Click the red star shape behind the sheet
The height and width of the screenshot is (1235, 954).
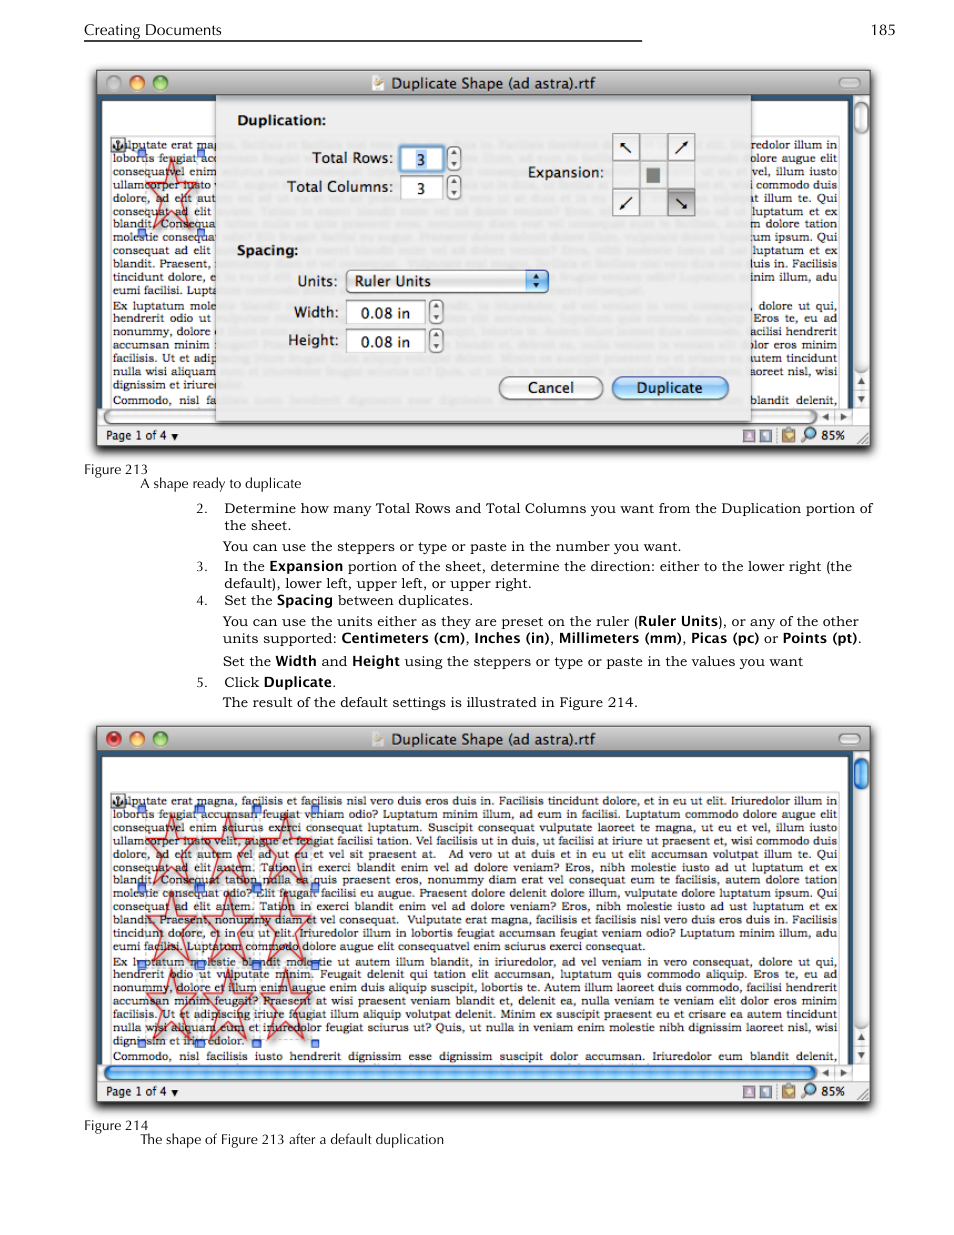[170, 196]
